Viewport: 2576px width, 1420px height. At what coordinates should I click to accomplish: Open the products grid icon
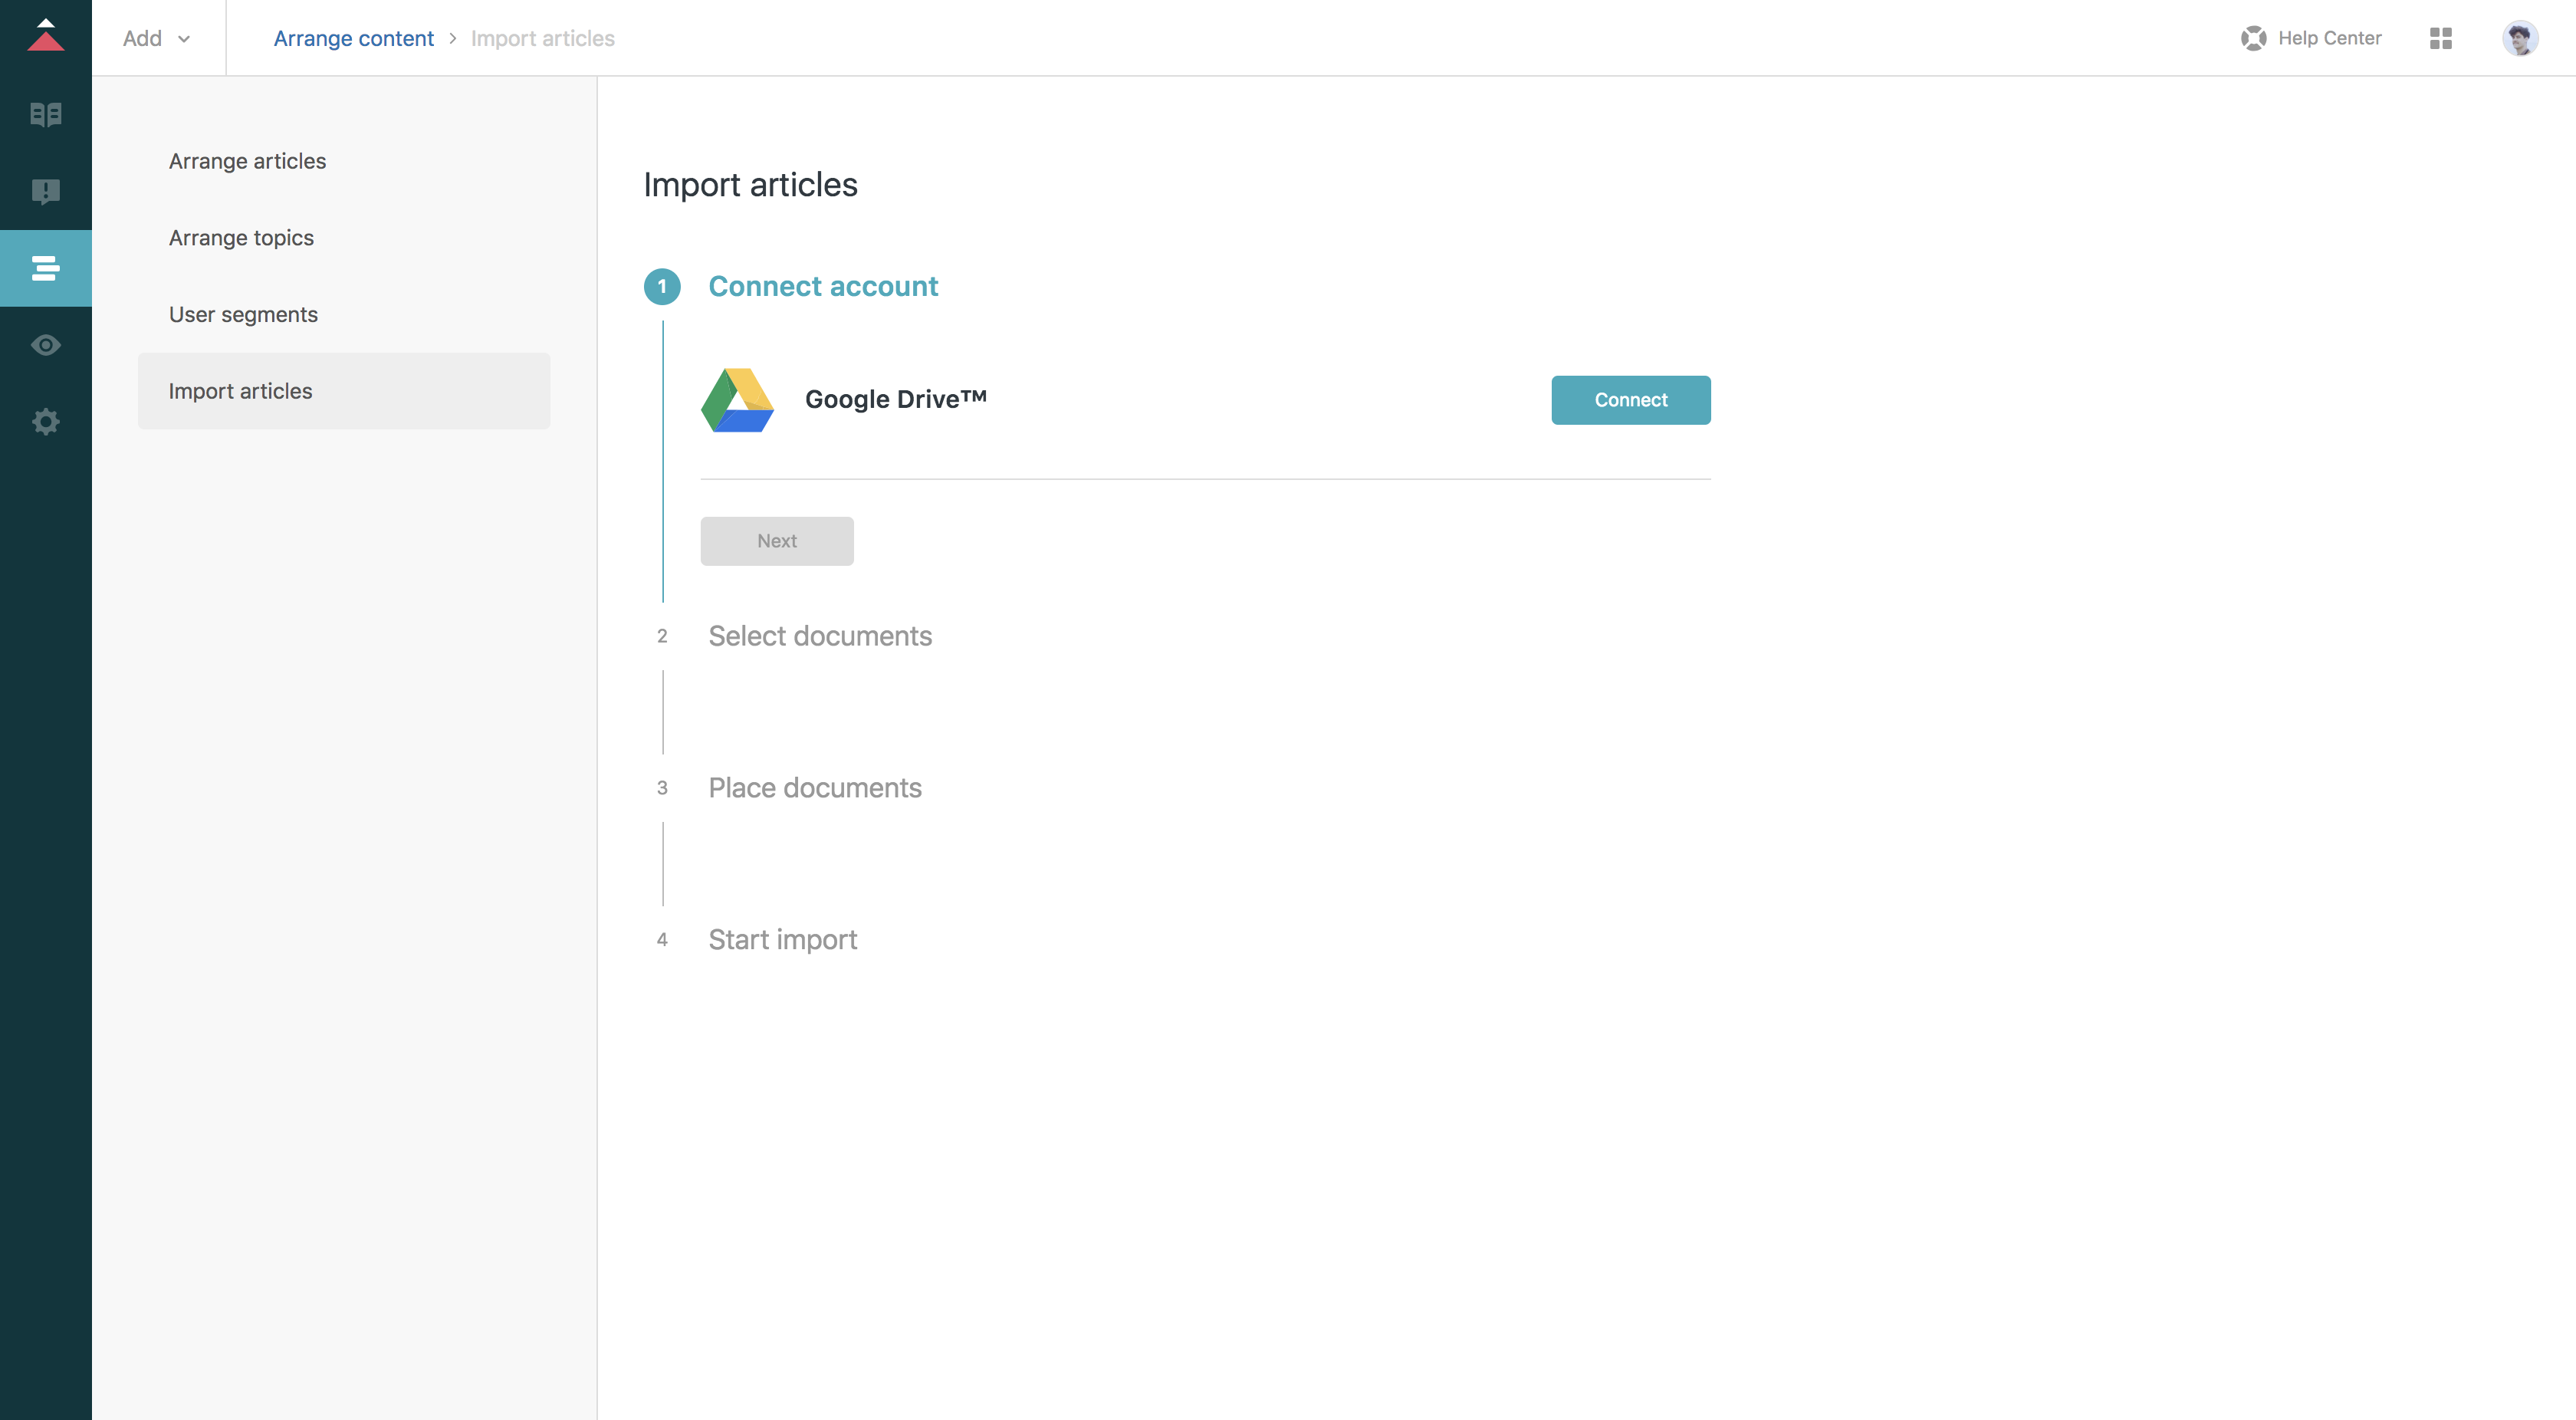2440,38
